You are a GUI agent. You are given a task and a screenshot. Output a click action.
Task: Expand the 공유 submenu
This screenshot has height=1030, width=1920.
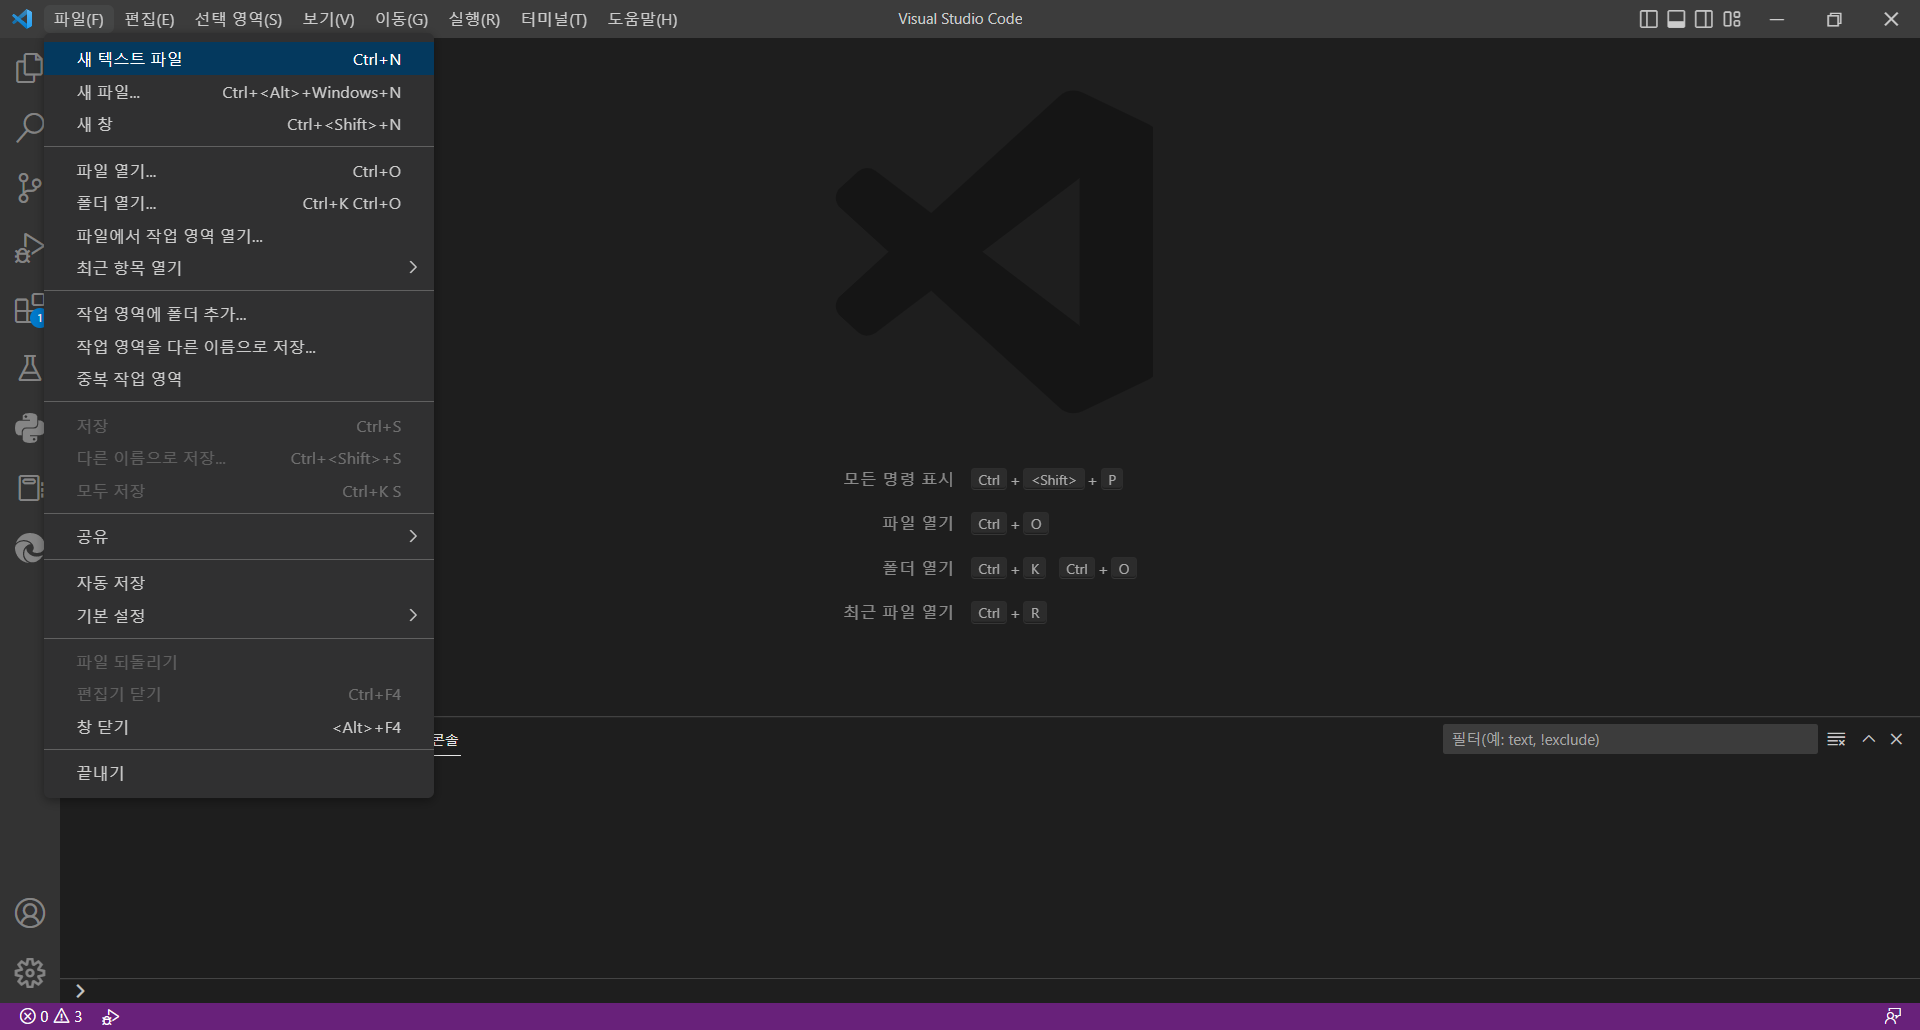pyautogui.click(x=239, y=536)
